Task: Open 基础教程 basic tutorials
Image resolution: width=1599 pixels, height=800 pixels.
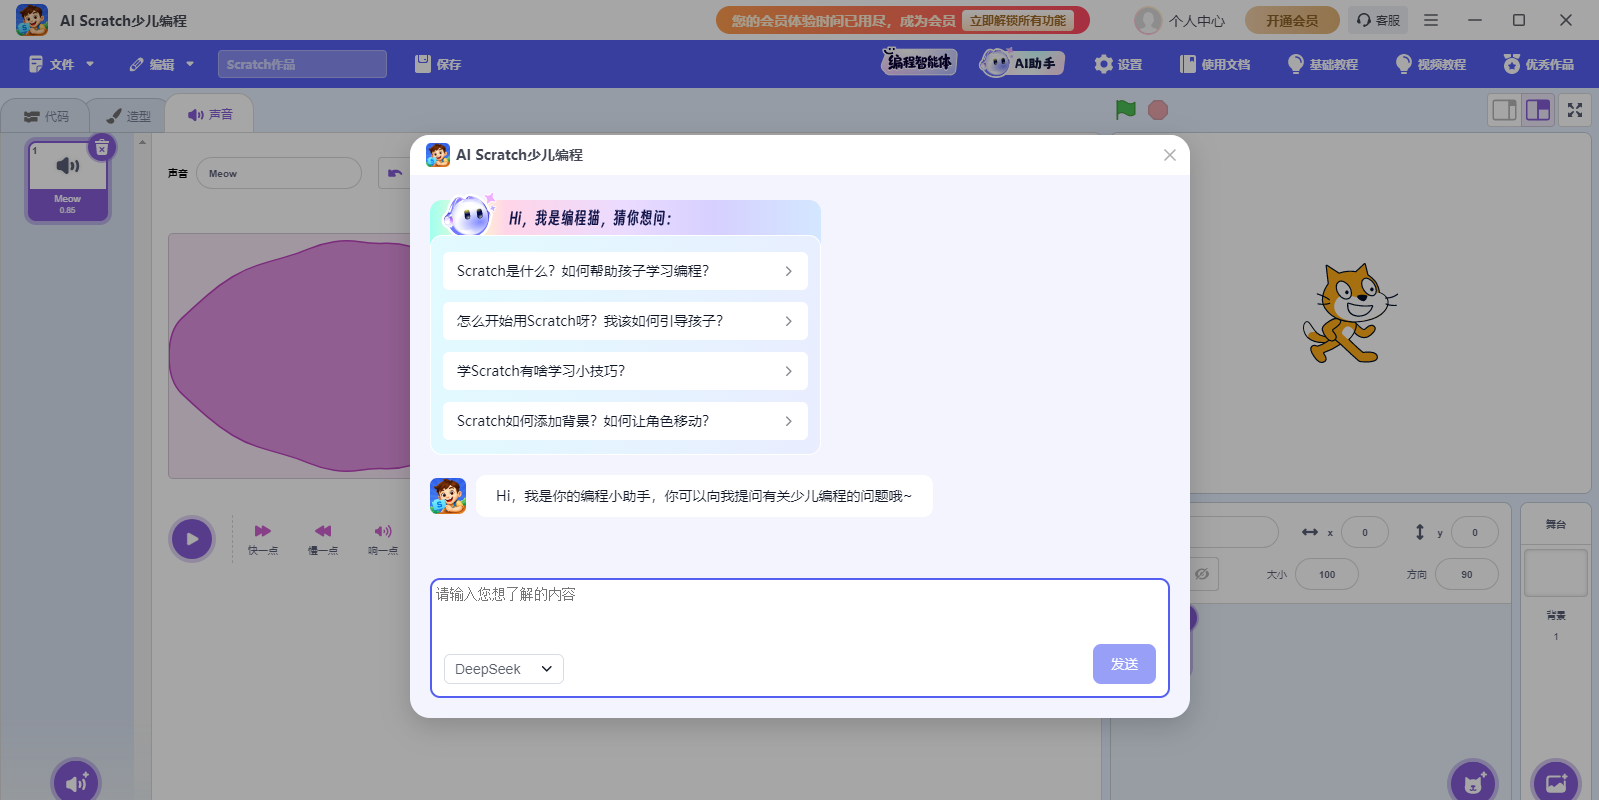Action: pyautogui.click(x=1322, y=64)
